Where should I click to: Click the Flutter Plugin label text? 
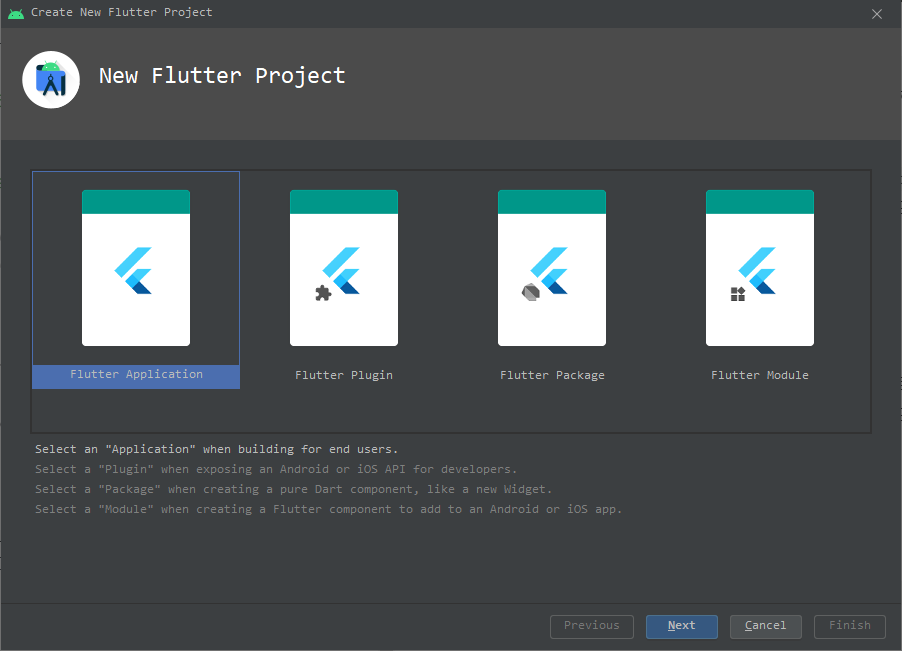coord(343,374)
